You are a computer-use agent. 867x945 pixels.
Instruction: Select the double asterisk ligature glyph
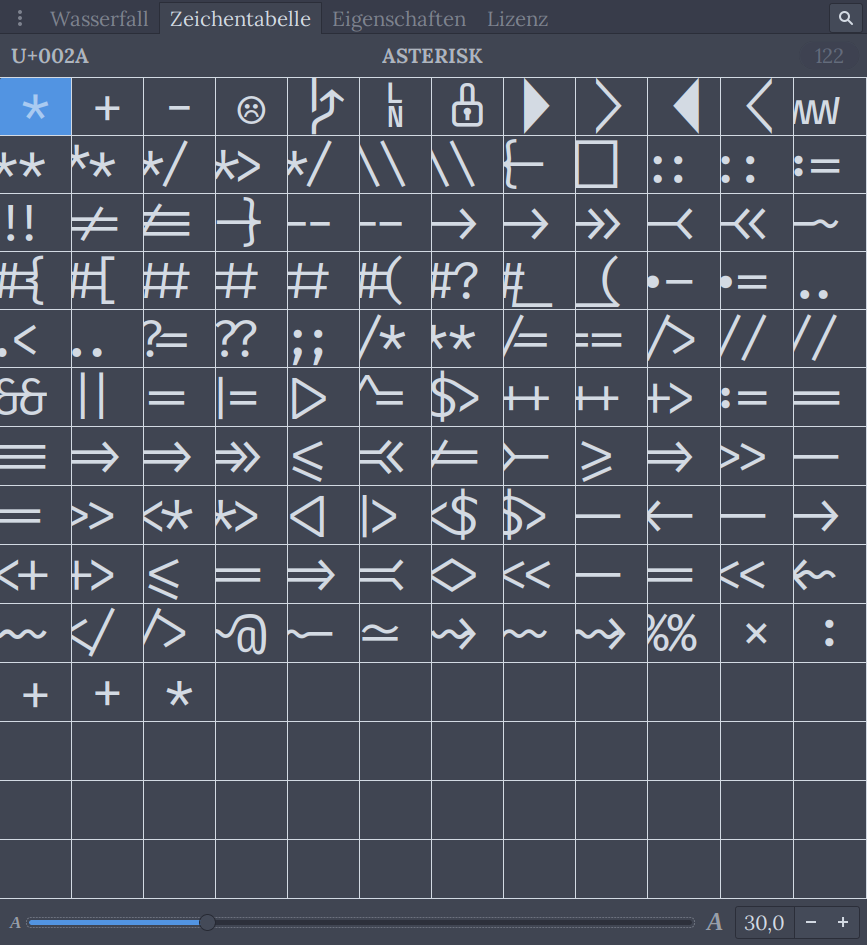(x=35, y=164)
